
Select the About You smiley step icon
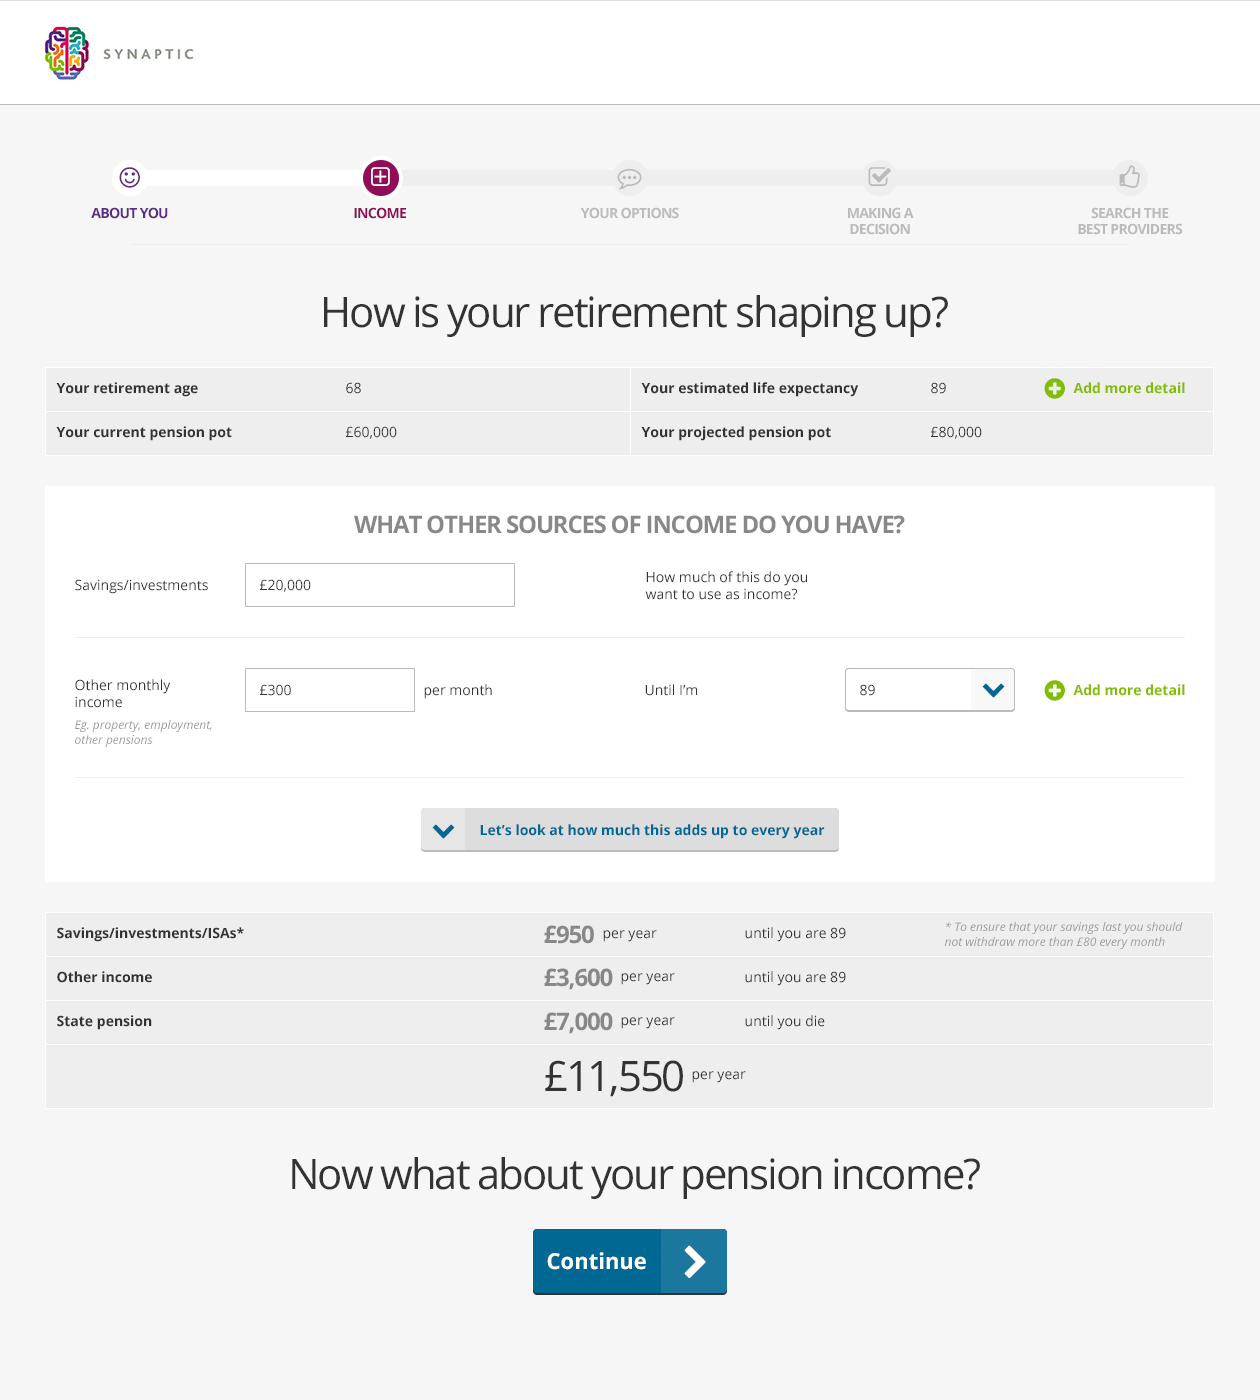130,177
